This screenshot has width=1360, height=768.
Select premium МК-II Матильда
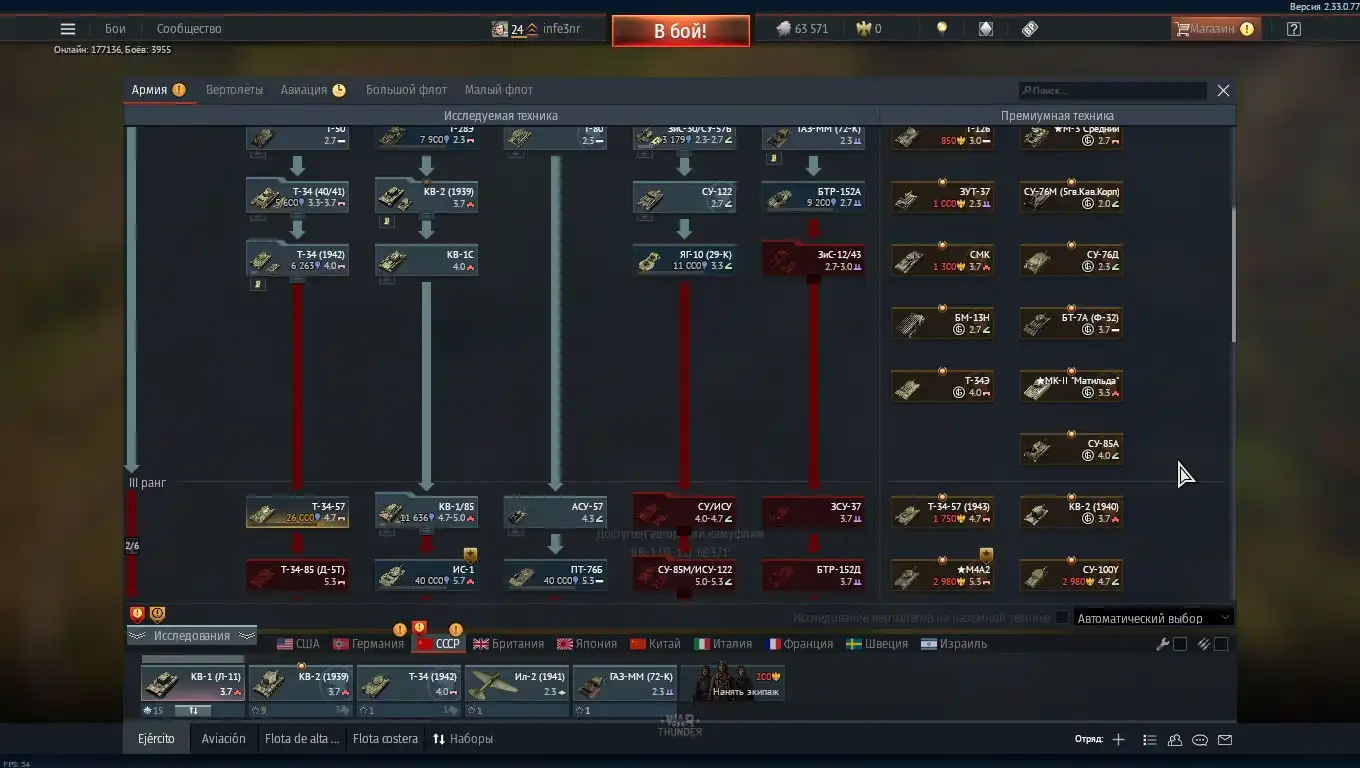1071,386
